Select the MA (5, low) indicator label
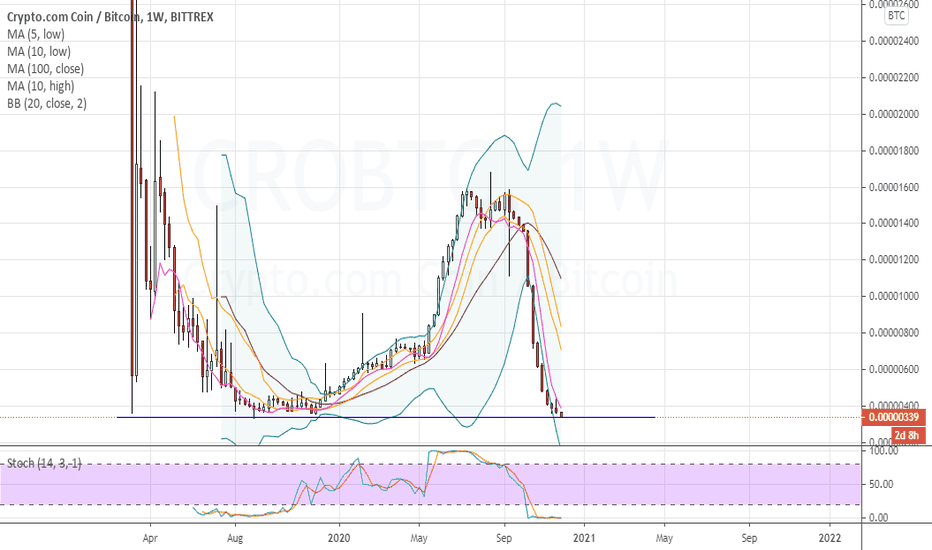Screen dimensions: 932x550 [x=36, y=34]
